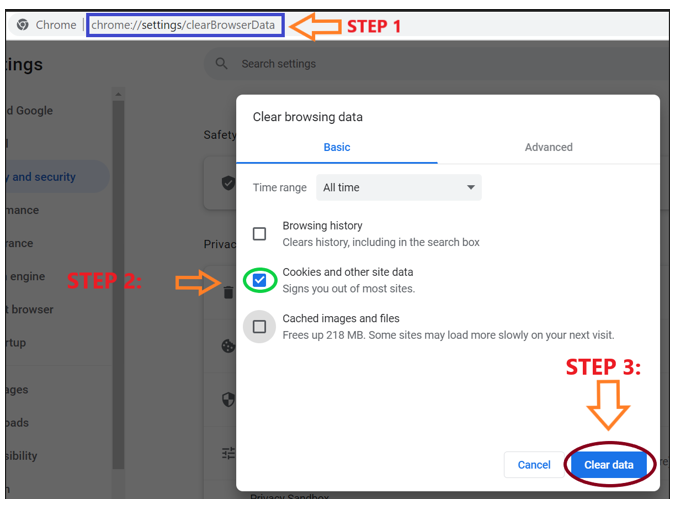Uncheck Cookies and other site data
681x512 pixels.
click(x=259, y=280)
